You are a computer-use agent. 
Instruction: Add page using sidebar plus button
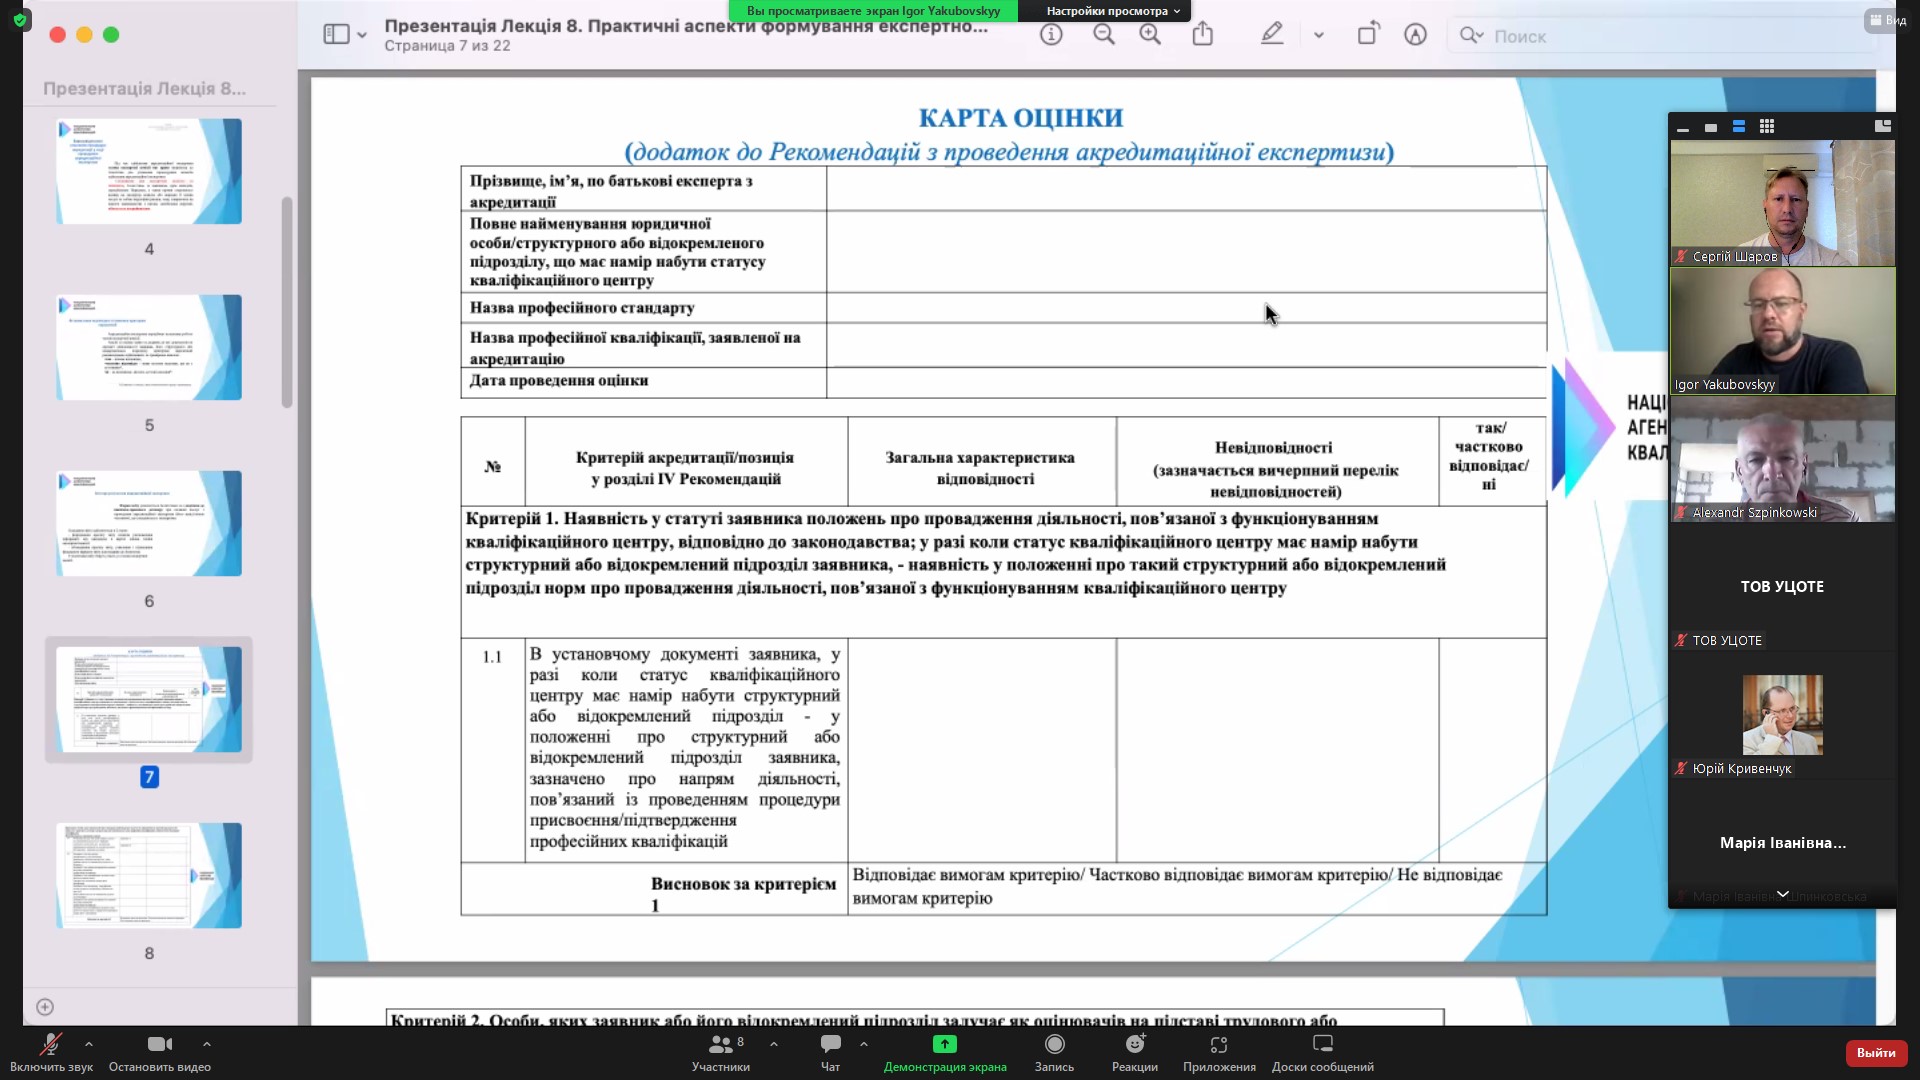point(45,1007)
